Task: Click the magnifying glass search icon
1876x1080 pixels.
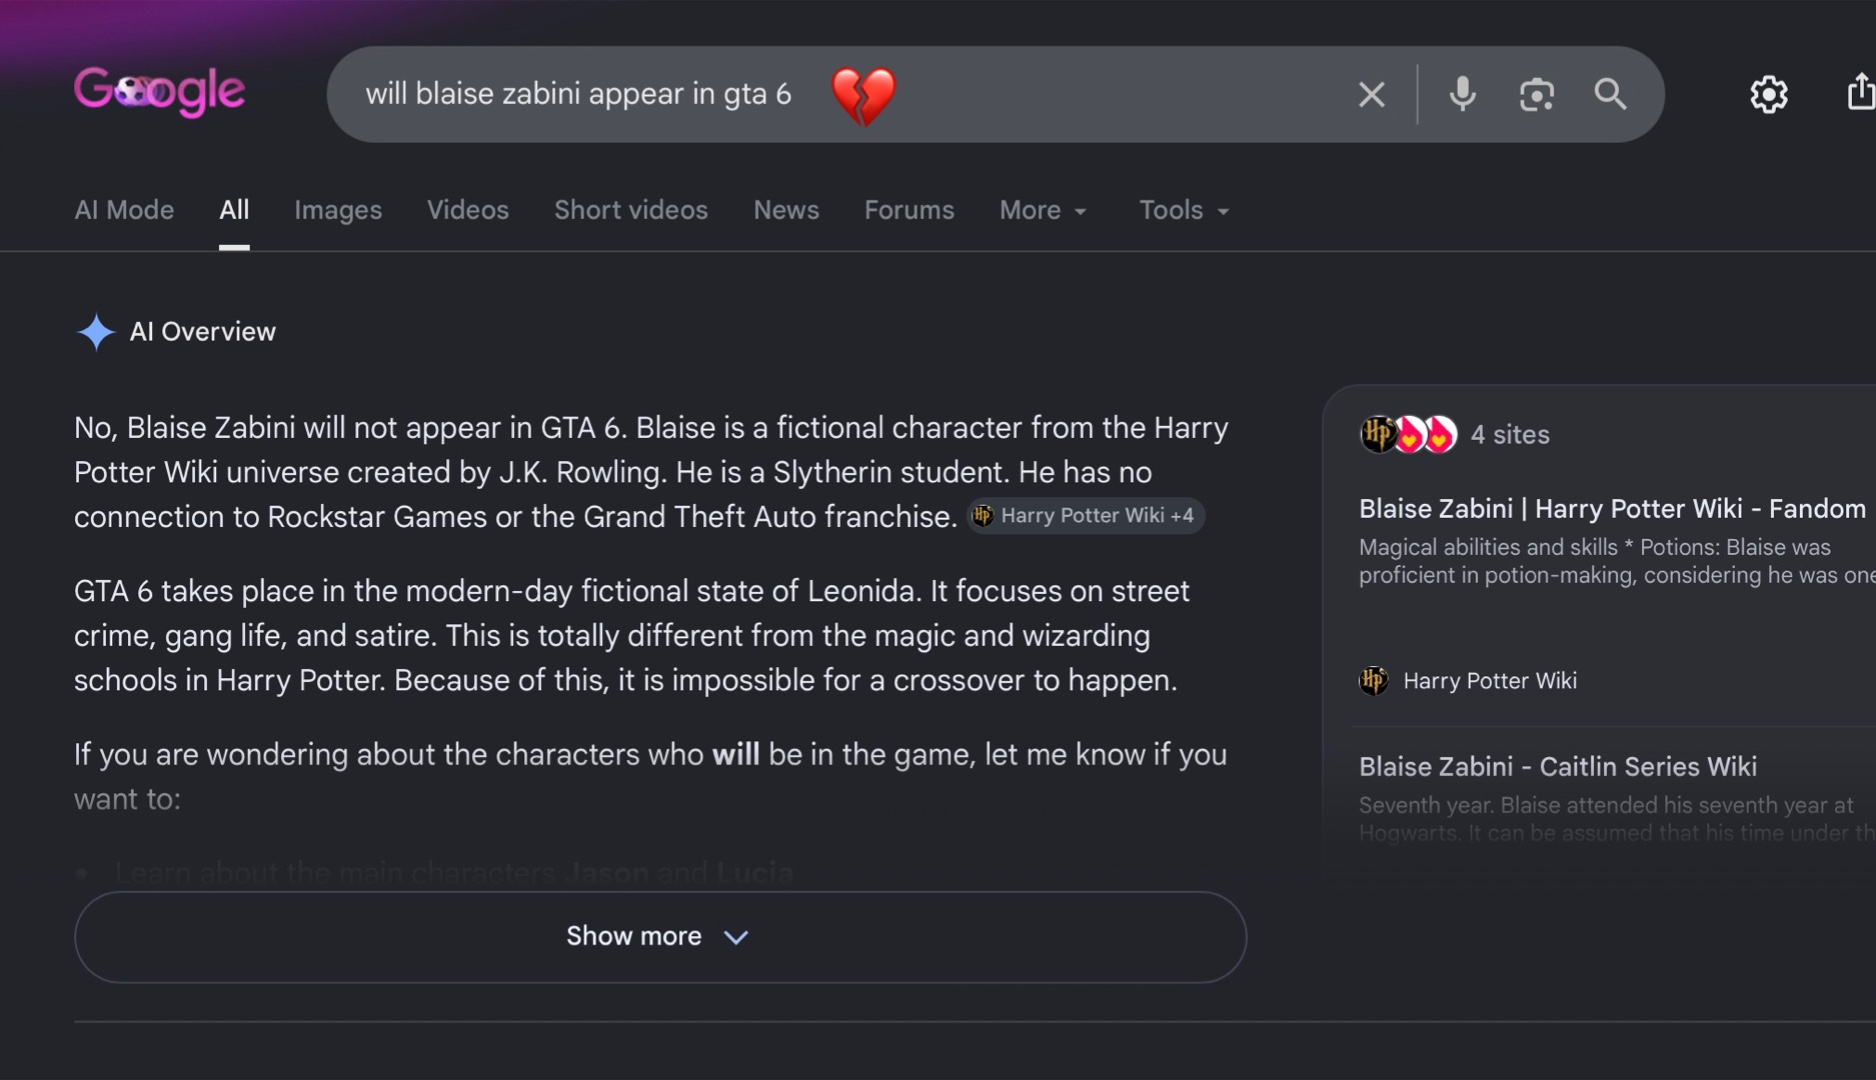Action: [x=1610, y=94]
